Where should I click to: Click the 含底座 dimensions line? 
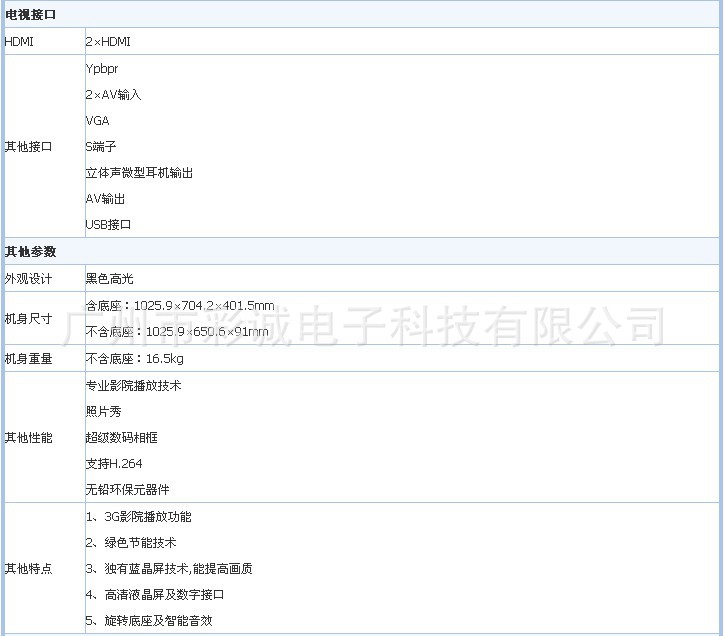point(180,305)
